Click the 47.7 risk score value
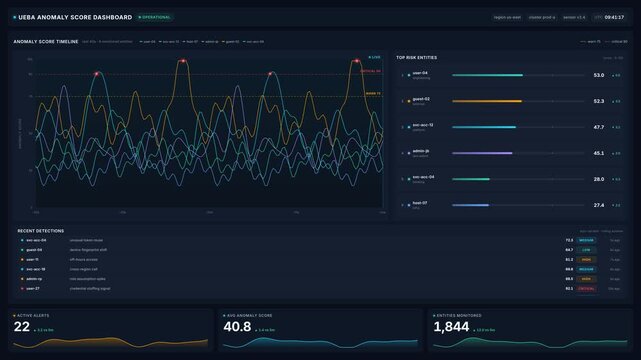 598,127
